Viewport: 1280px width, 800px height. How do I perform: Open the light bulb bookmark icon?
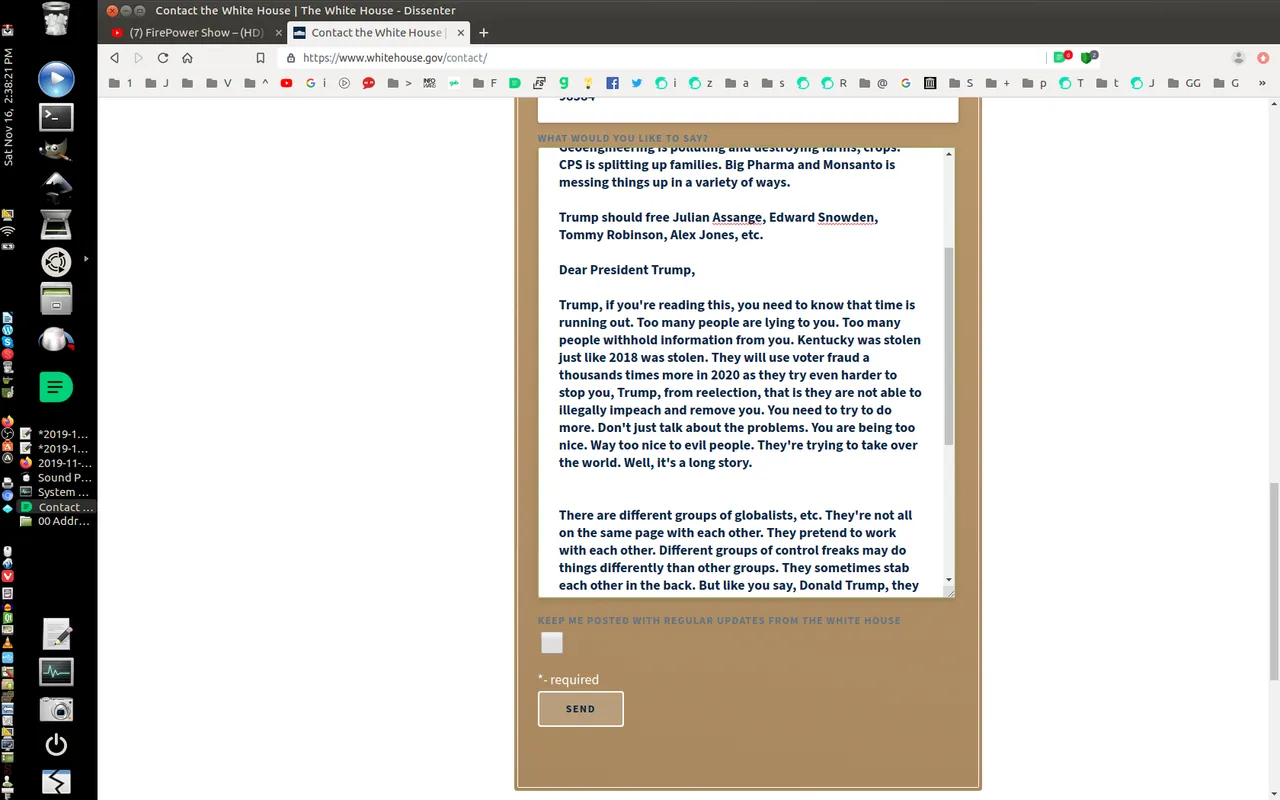coord(589,83)
